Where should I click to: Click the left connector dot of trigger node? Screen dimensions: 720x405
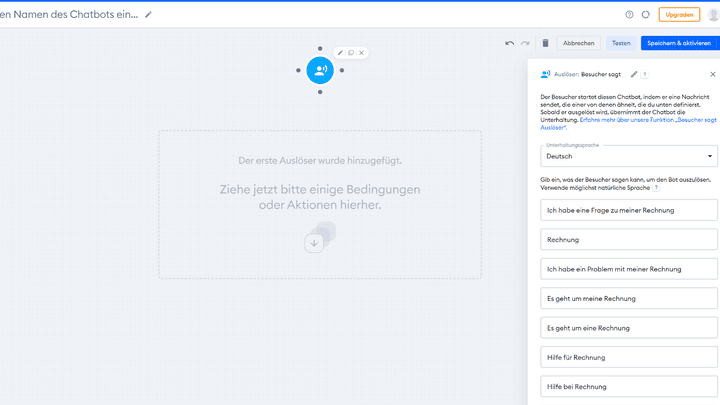point(298,70)
